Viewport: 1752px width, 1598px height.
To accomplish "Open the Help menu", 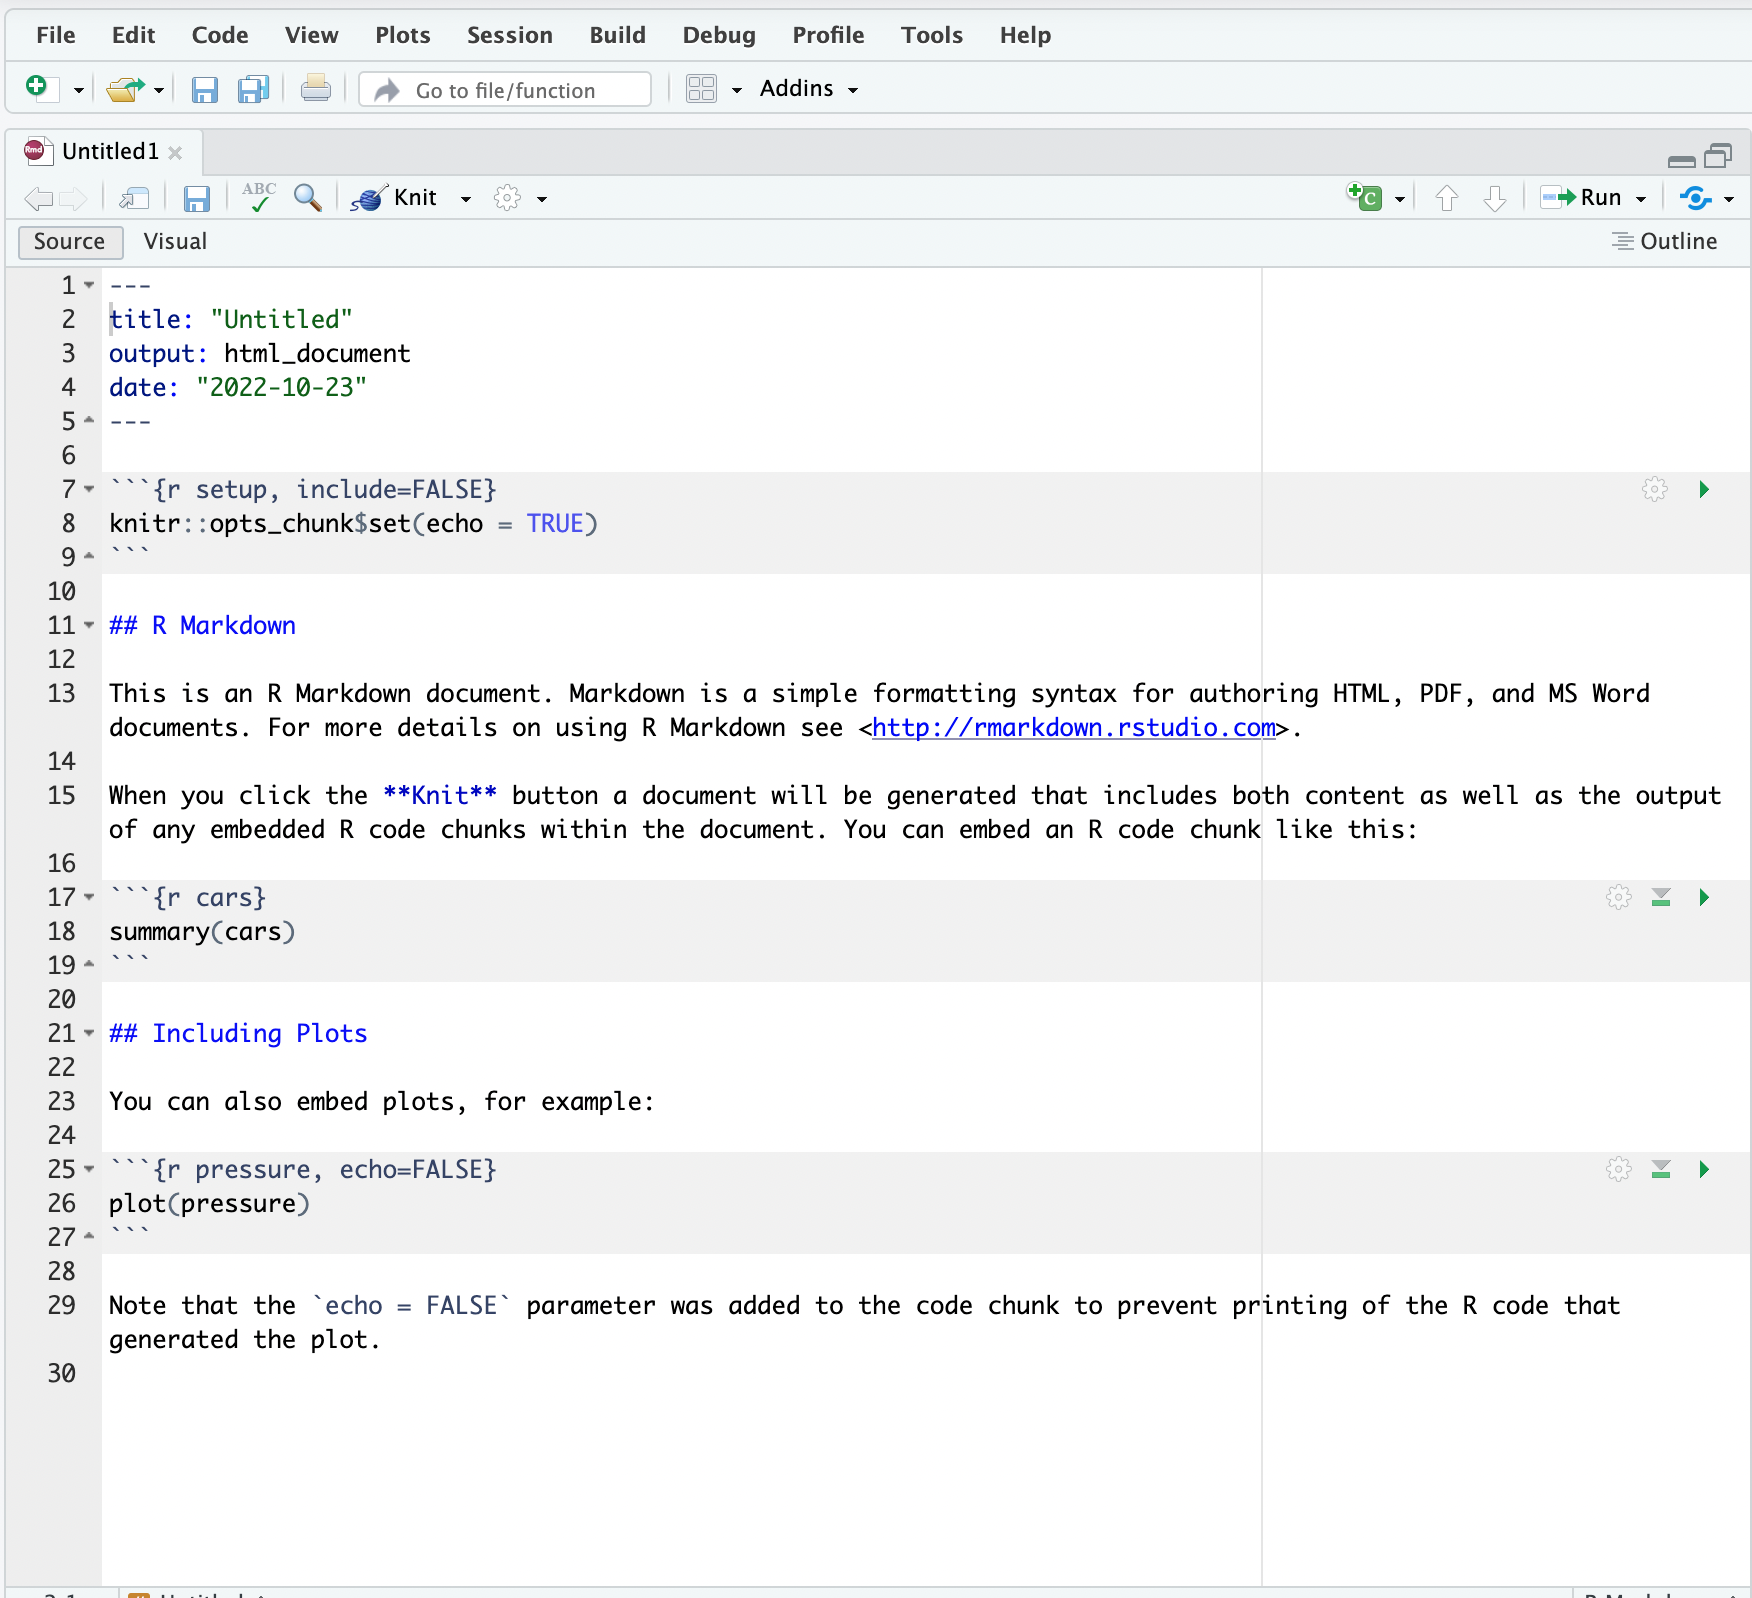I will [x=1025, y=35].
